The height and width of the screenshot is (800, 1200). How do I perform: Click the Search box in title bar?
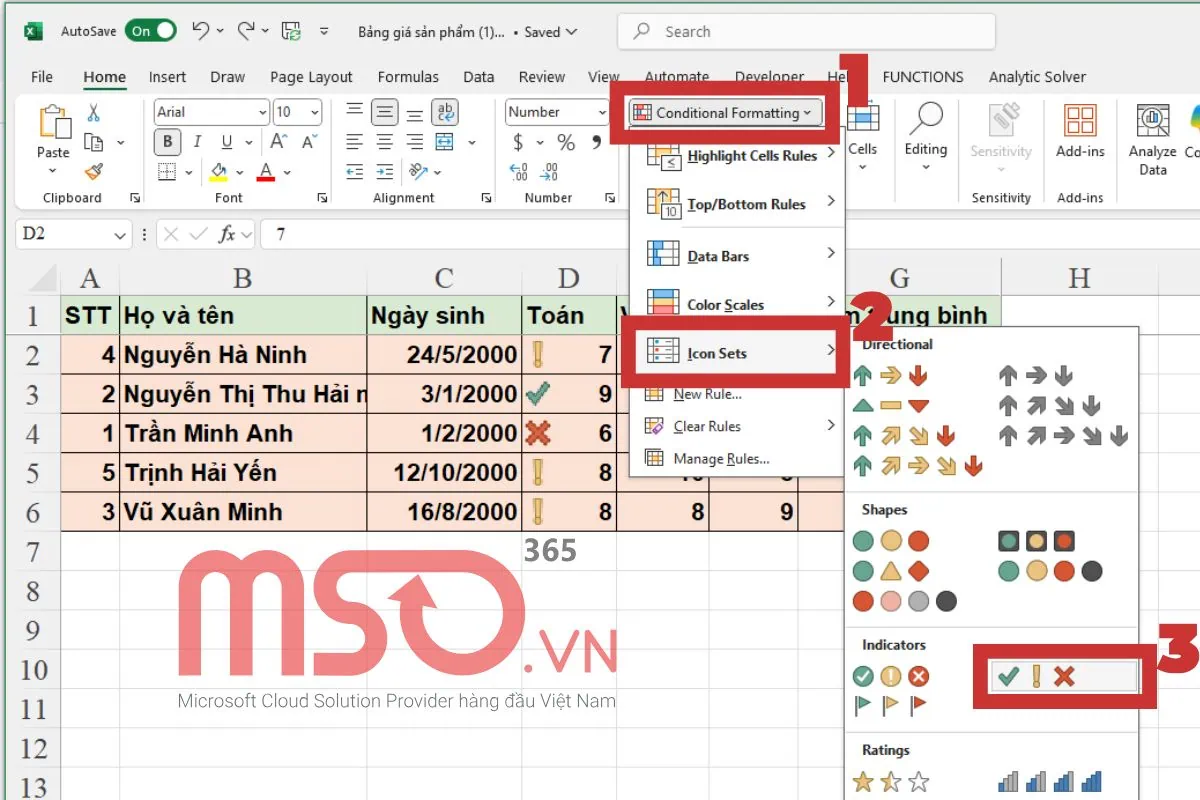(x=806, y=32)
